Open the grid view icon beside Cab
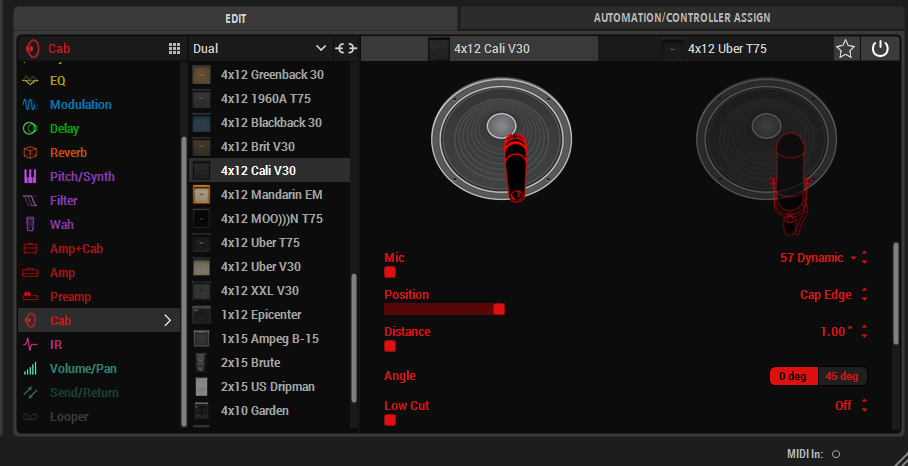Viewport: 908px width, 466px height. pyautogui.click(x=174, y=49)
